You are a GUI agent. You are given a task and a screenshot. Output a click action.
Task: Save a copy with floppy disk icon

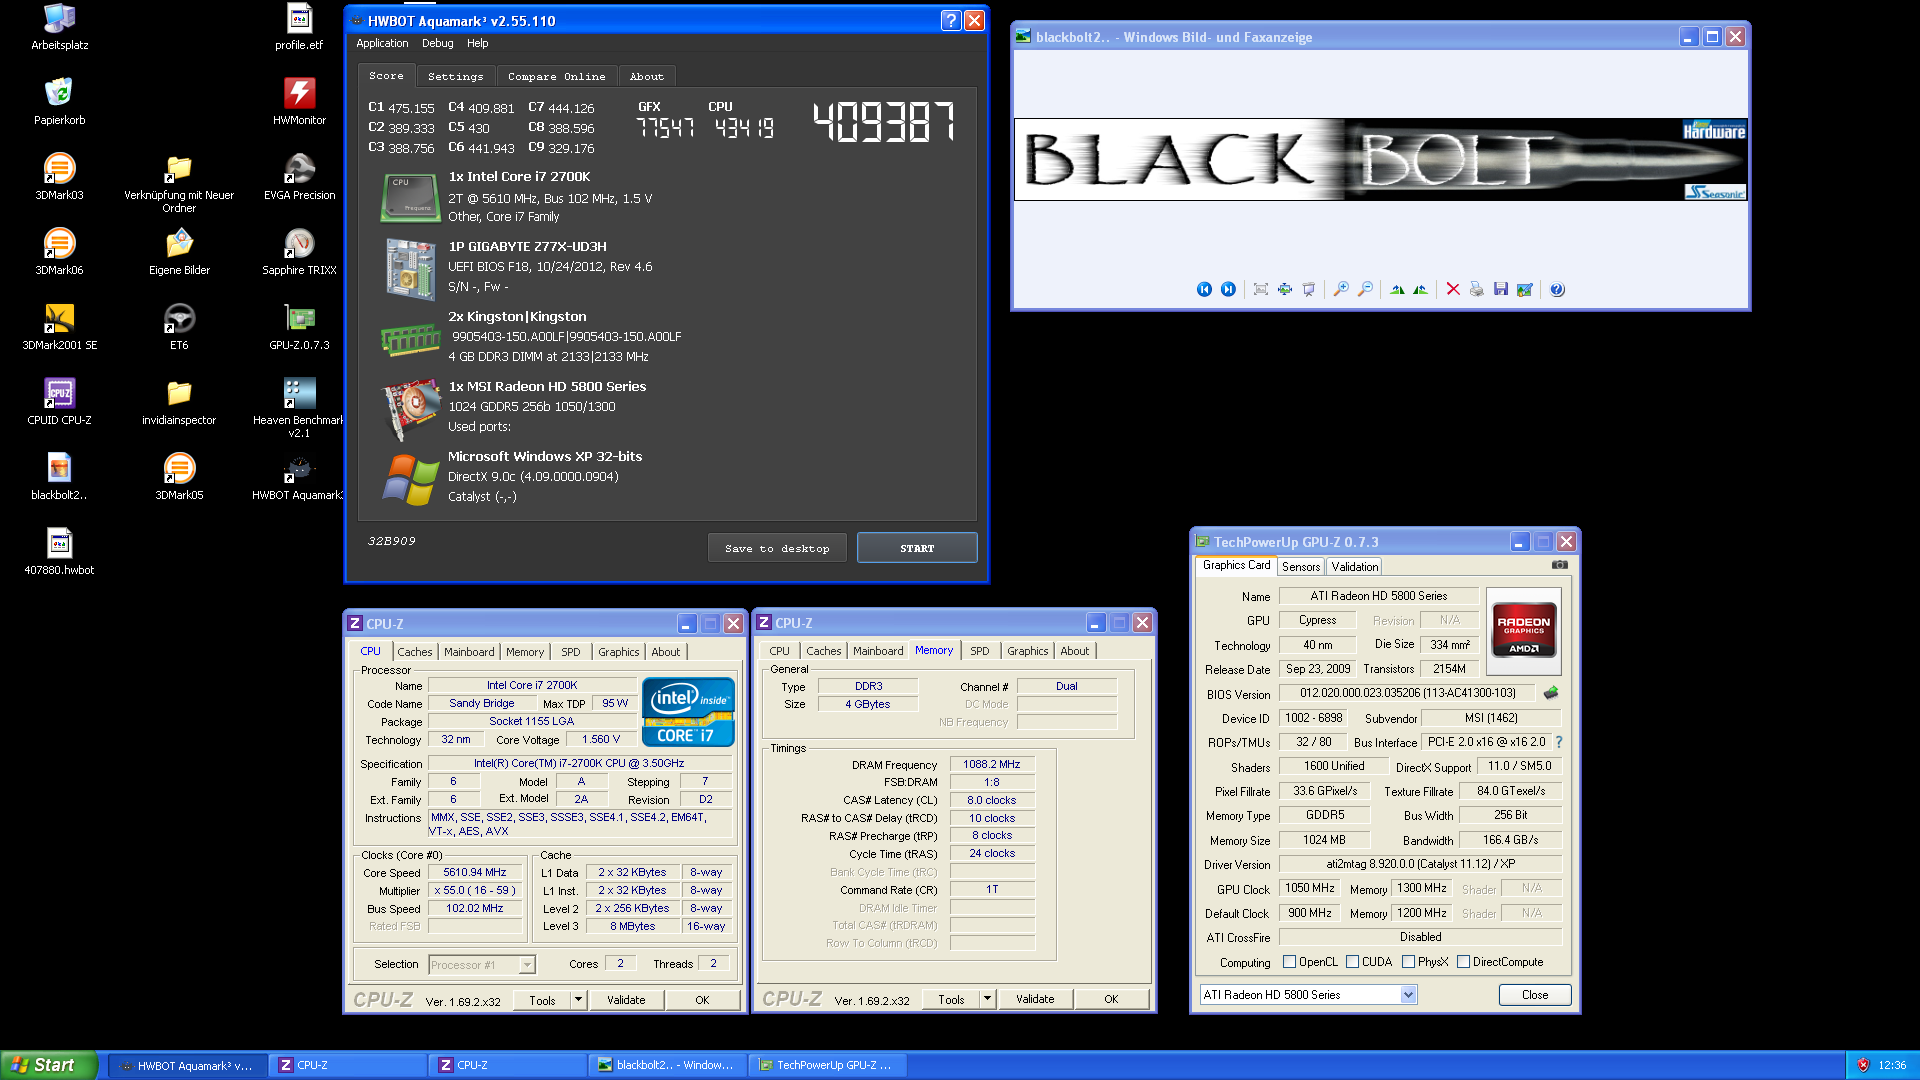[x=1501, y=289]
